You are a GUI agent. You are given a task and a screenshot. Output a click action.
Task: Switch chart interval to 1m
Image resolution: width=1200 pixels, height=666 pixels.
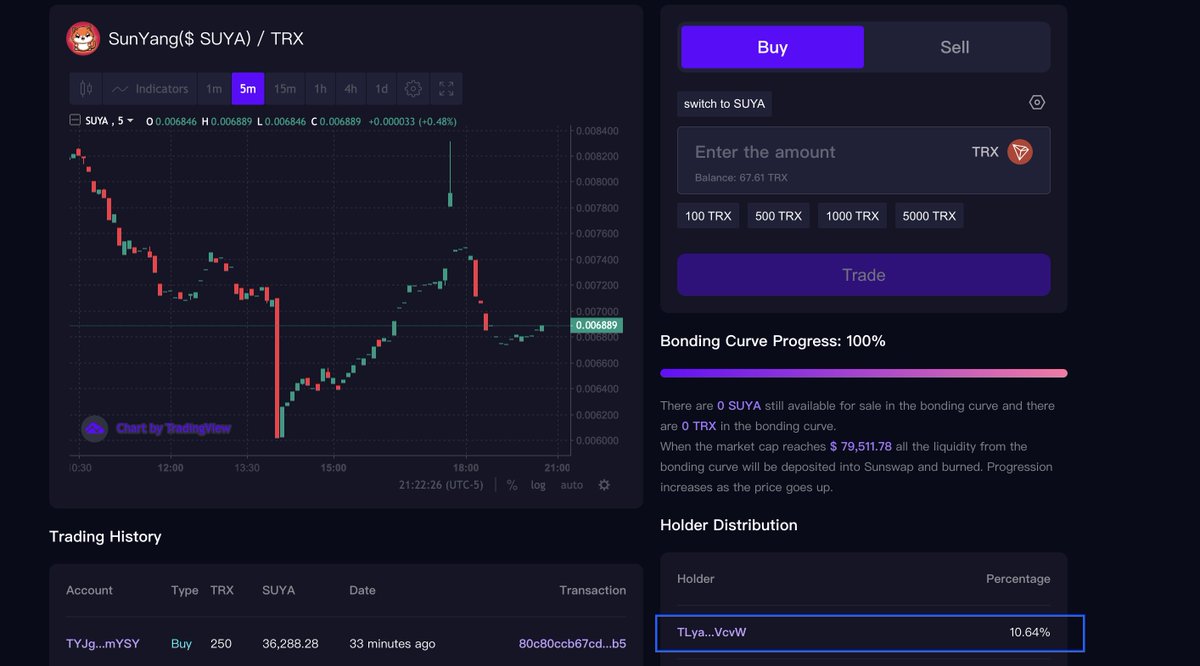(214, 89)
